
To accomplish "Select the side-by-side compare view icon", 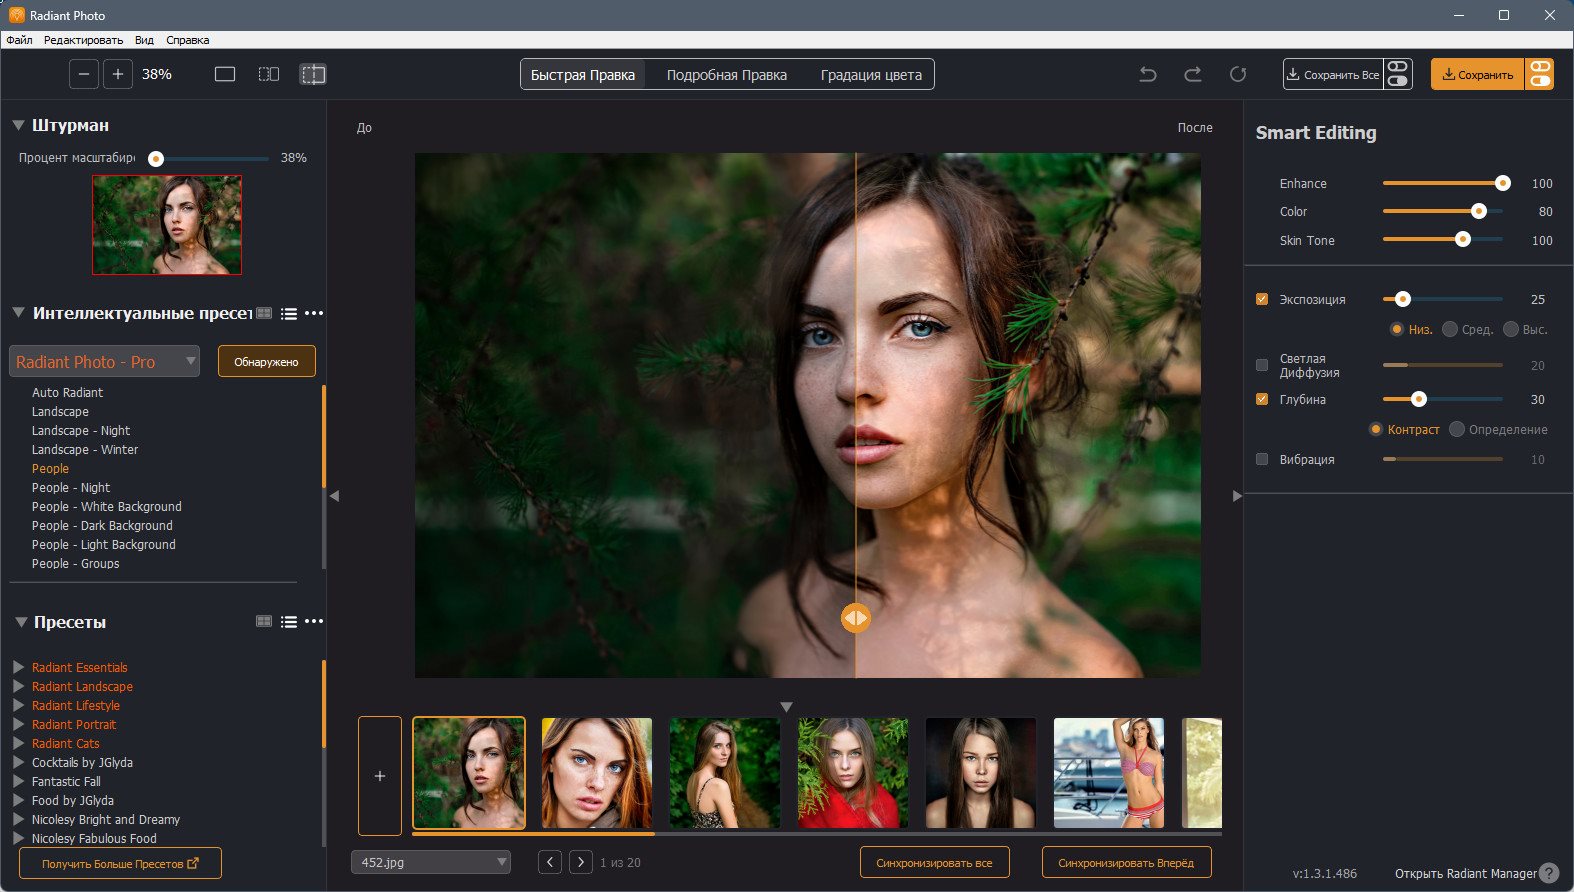I will 269,74.
